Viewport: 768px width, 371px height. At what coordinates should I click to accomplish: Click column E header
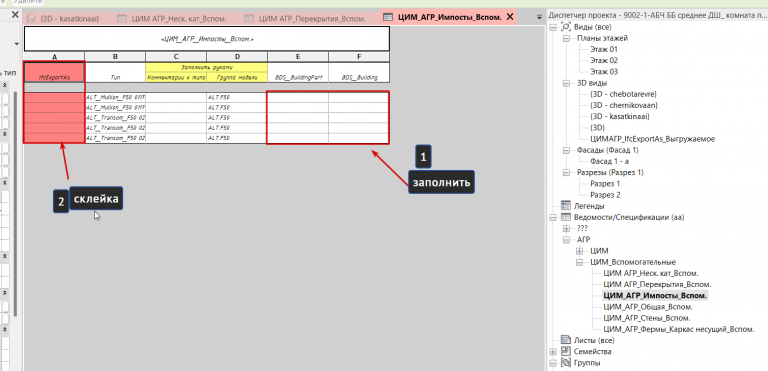point(298,57)
